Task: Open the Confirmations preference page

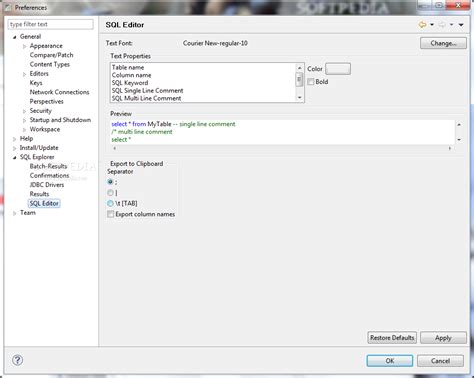Action: [x=49, y=175]
